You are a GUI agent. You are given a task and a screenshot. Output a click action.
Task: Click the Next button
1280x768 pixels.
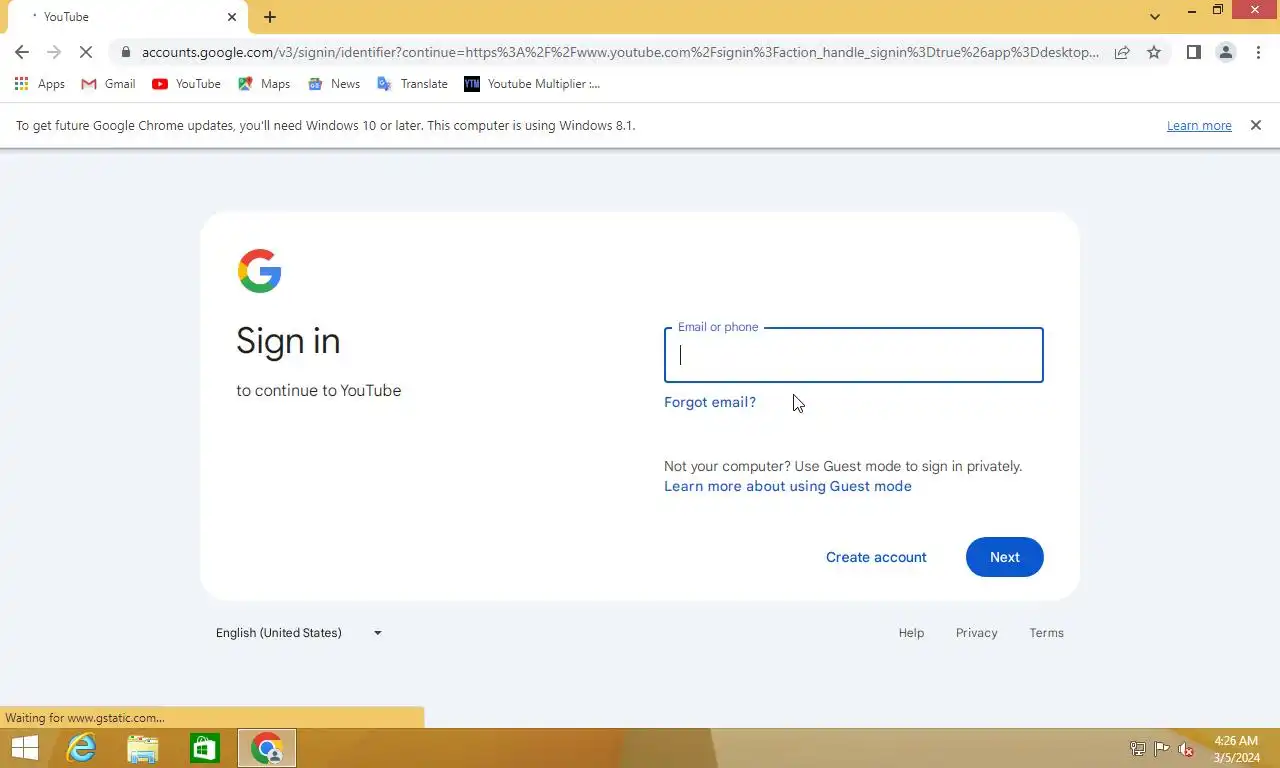click(1005, 557)
